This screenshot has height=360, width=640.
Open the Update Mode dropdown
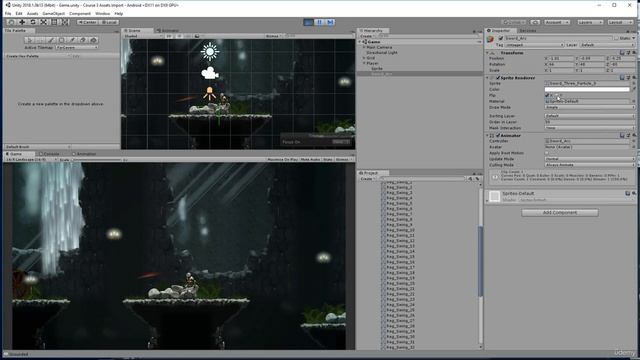590,159
